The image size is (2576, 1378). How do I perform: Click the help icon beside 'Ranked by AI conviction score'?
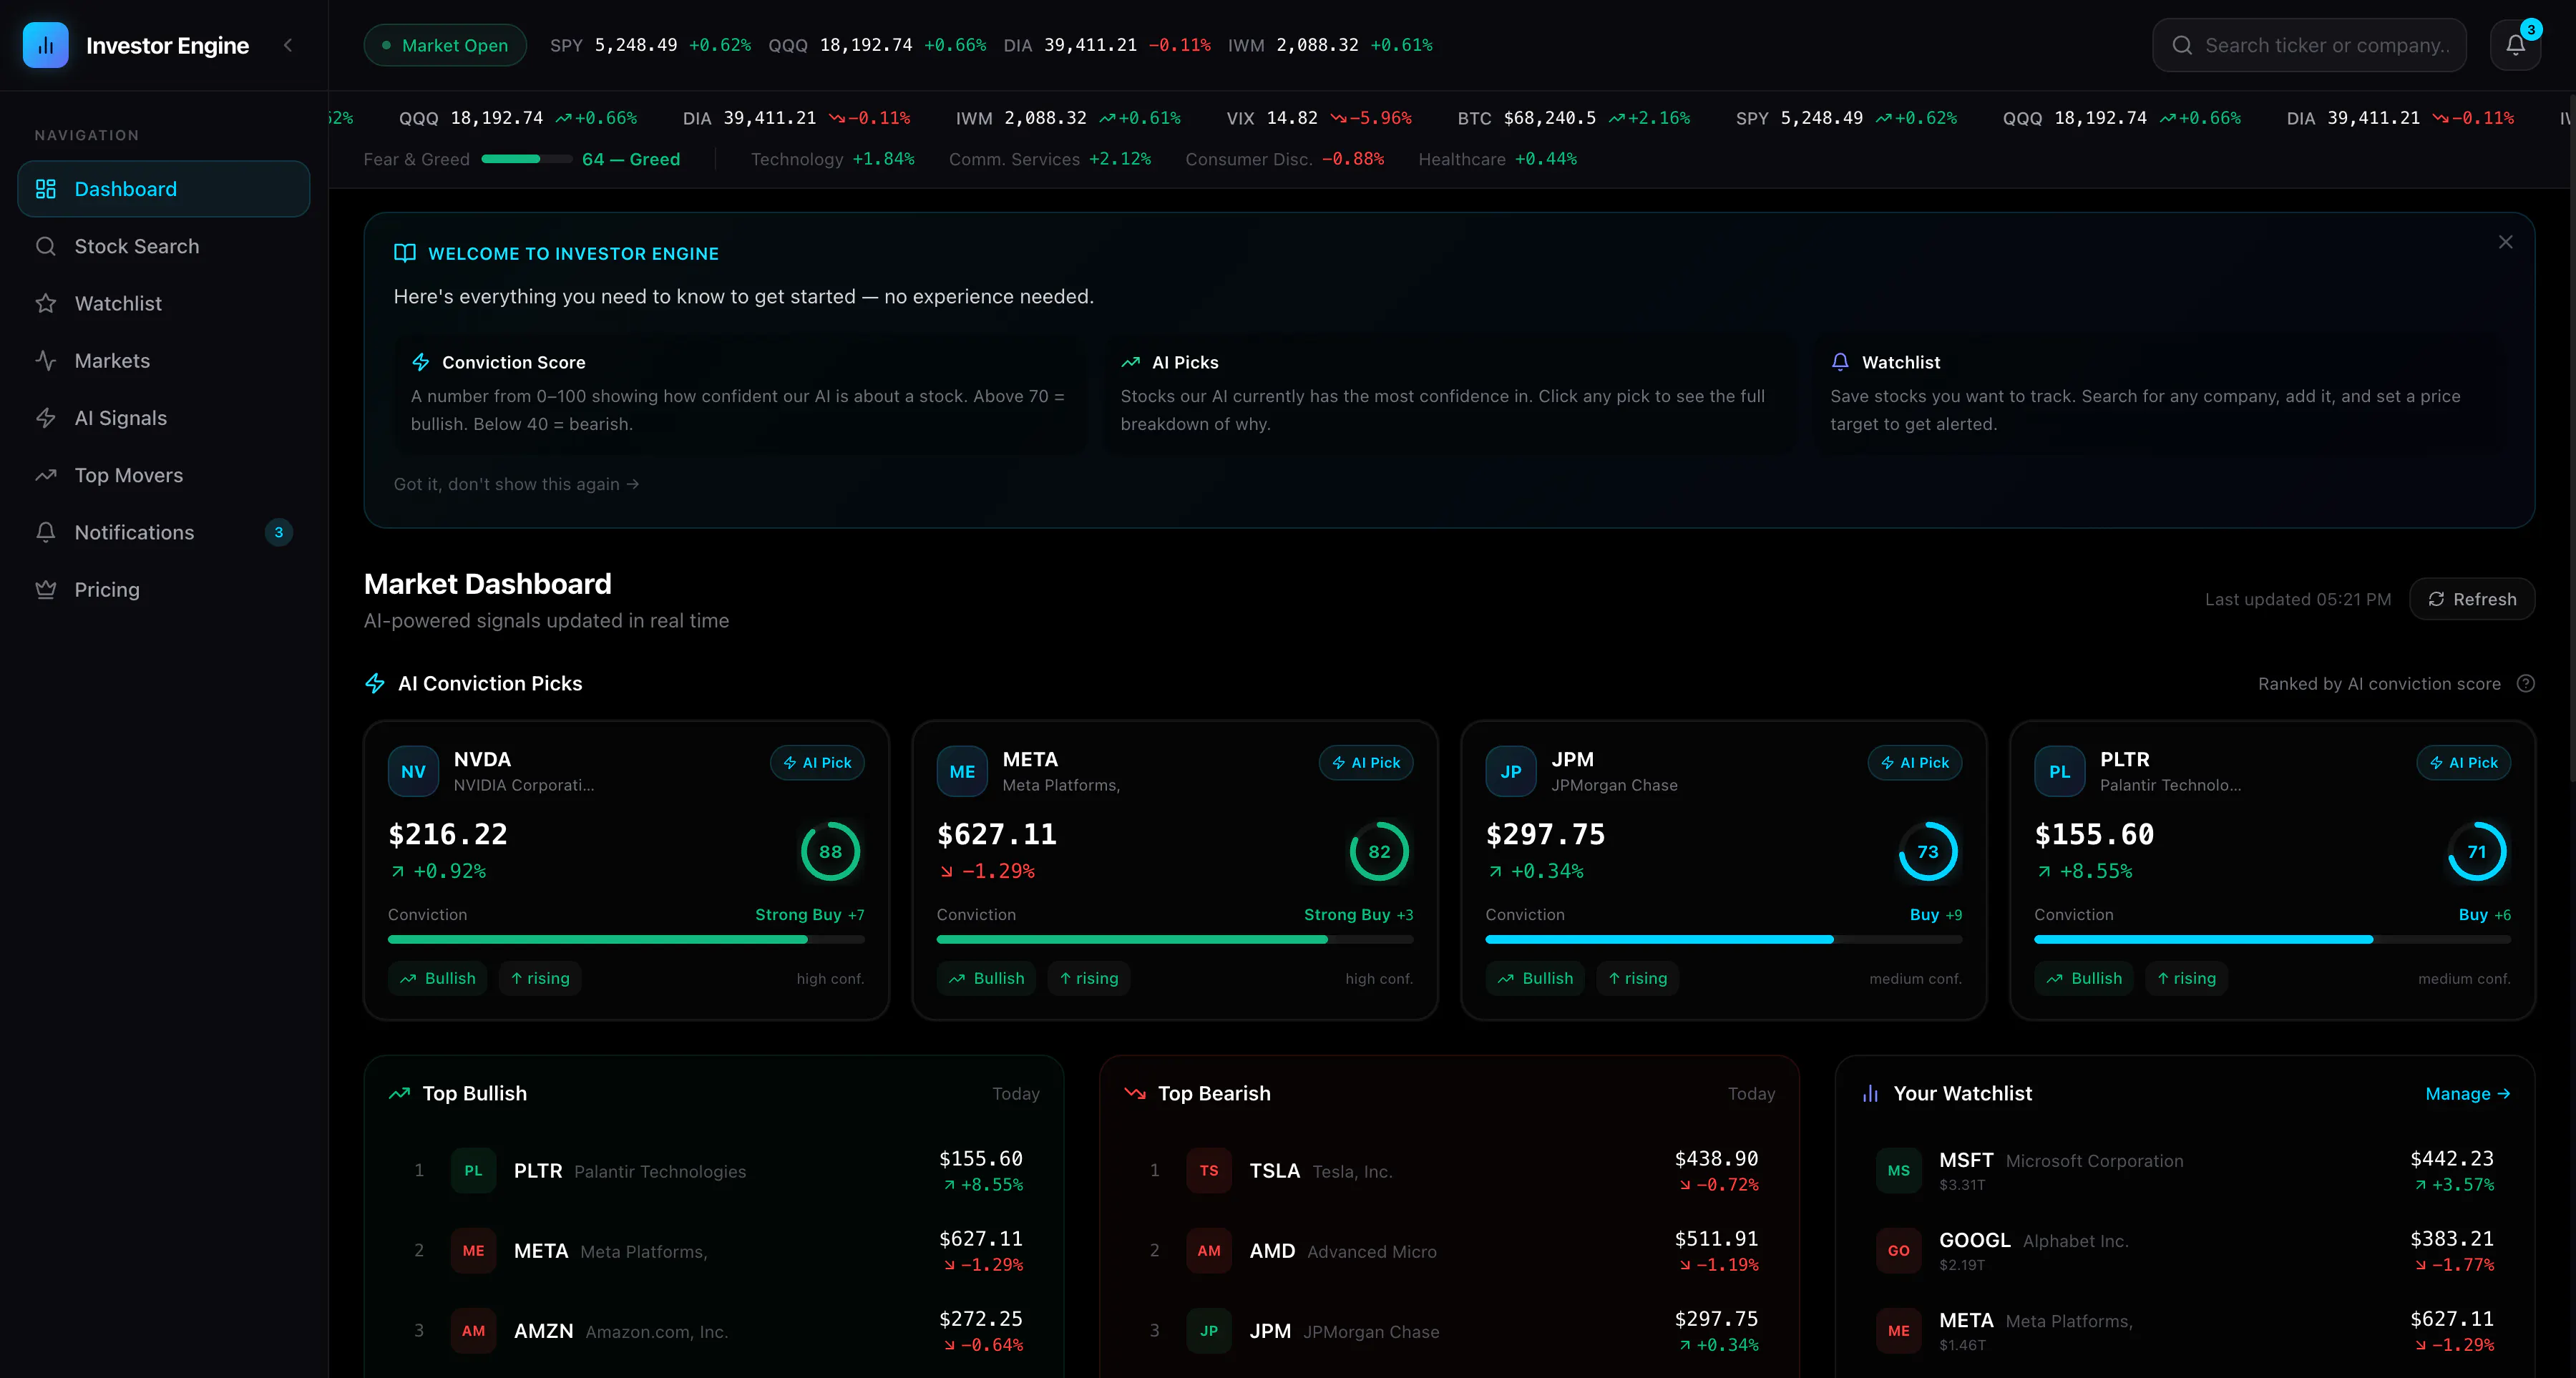(x=2525, y=684)
